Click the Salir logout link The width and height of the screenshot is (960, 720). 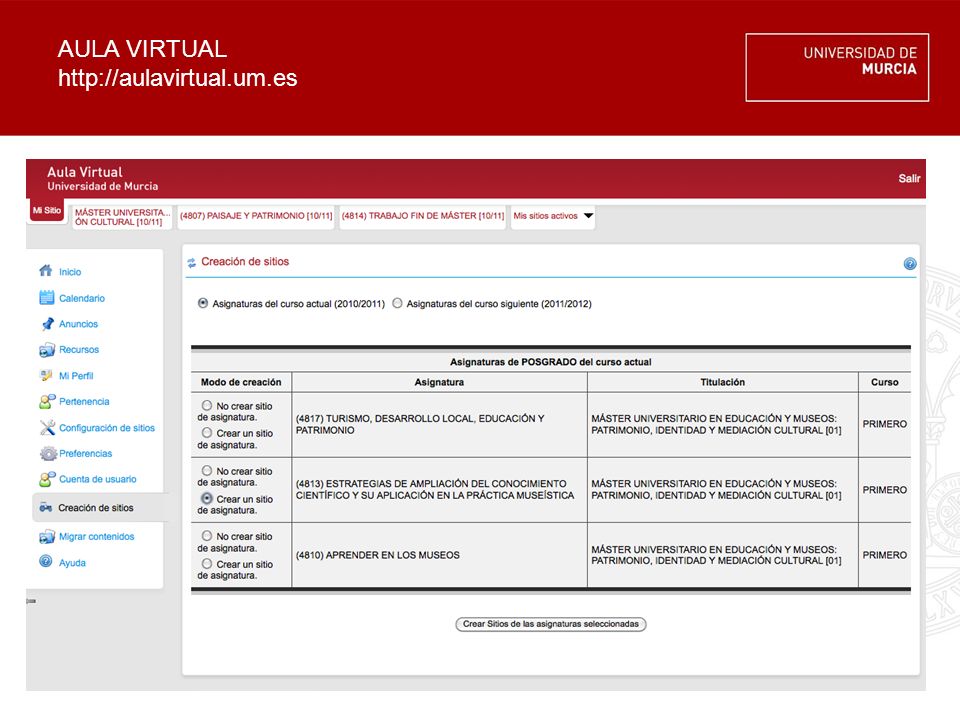[909, 178]
